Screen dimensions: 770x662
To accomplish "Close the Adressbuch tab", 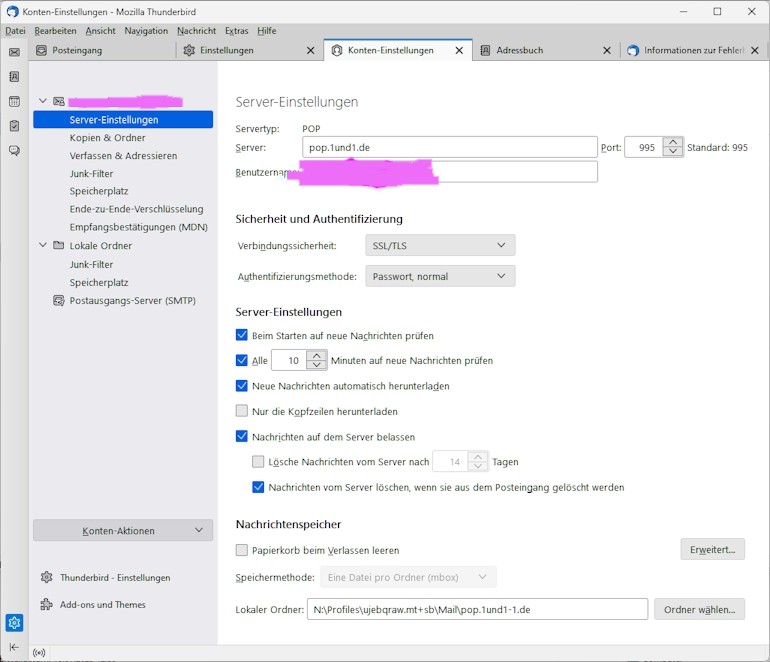I will tap(607, 50).
